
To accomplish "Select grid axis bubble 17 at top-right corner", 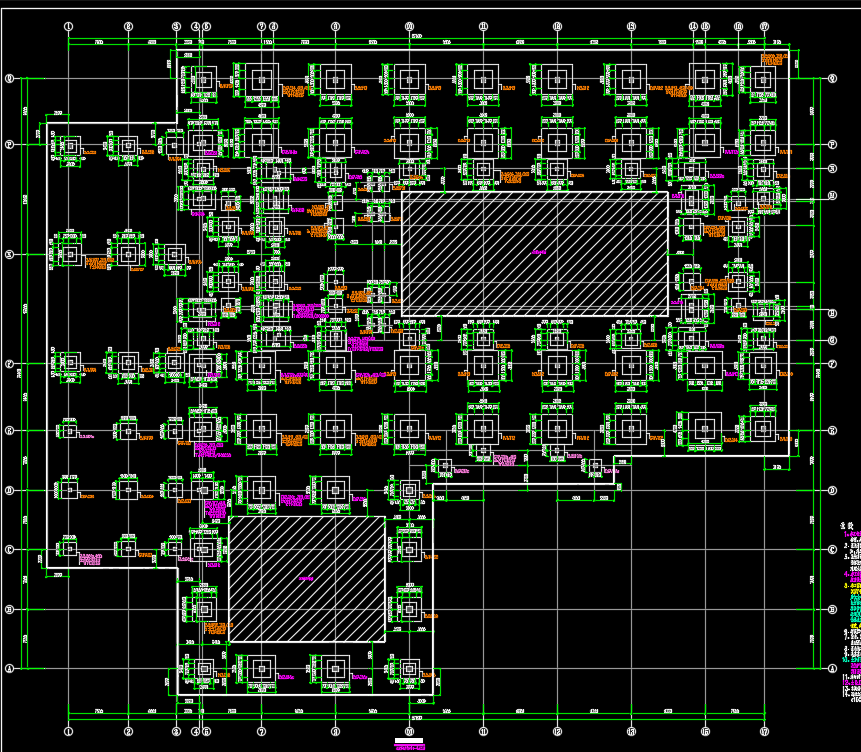I will point(765,27).
